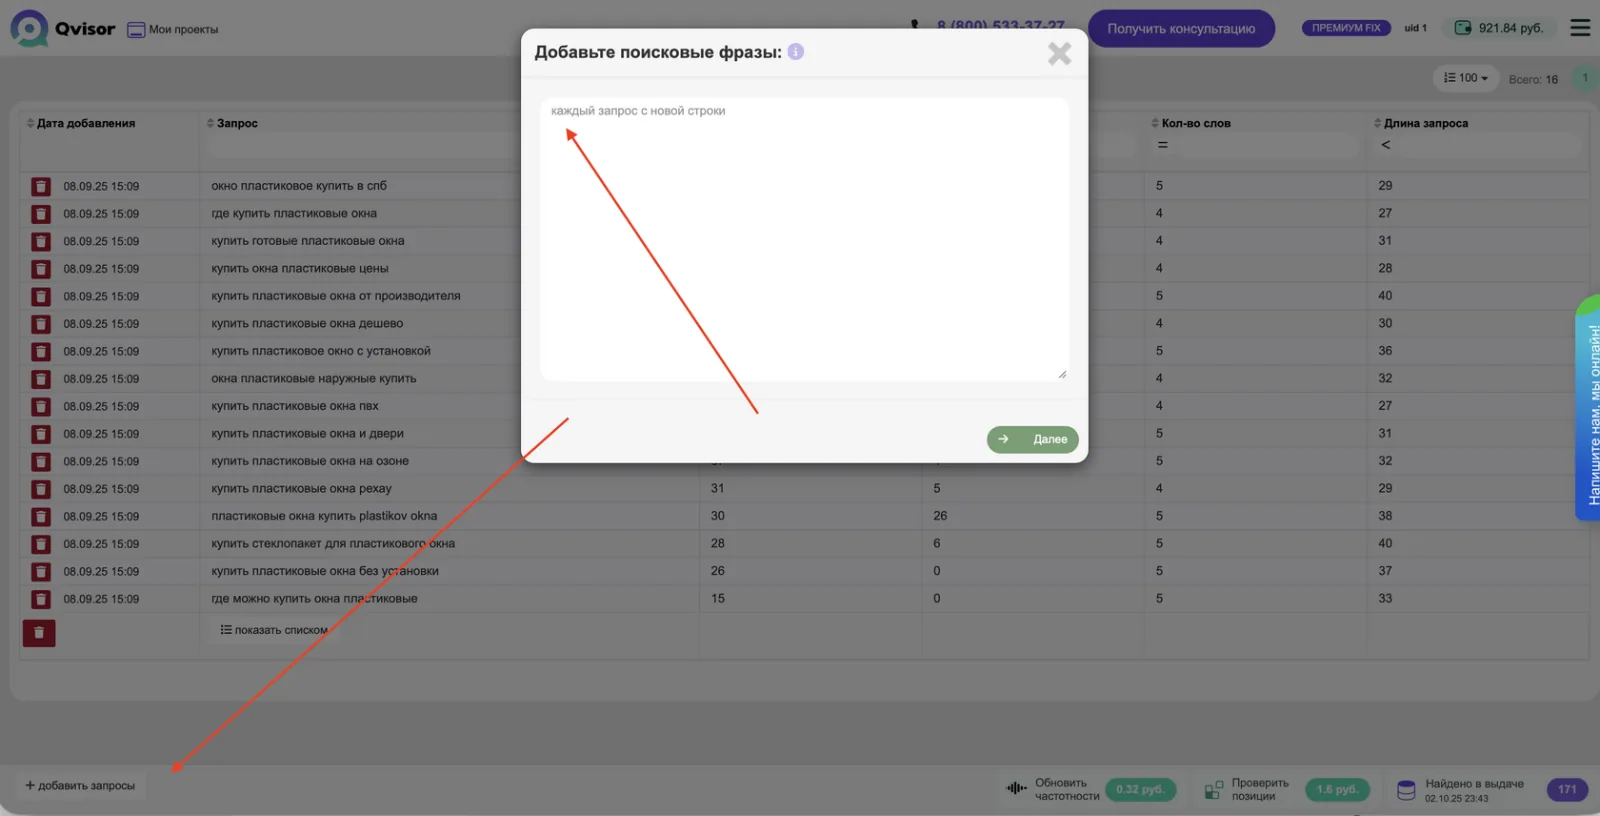Open the '<' filter operator under Длина запроса
1600x816 pixels.
1386,145
